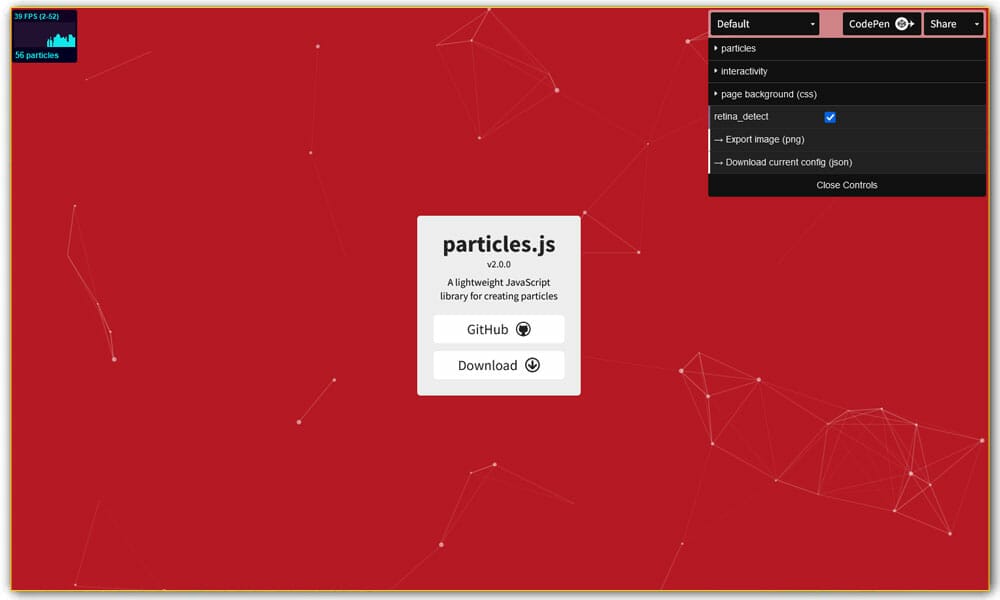Select Close Controls at the panel bottom

coord(847,185)
